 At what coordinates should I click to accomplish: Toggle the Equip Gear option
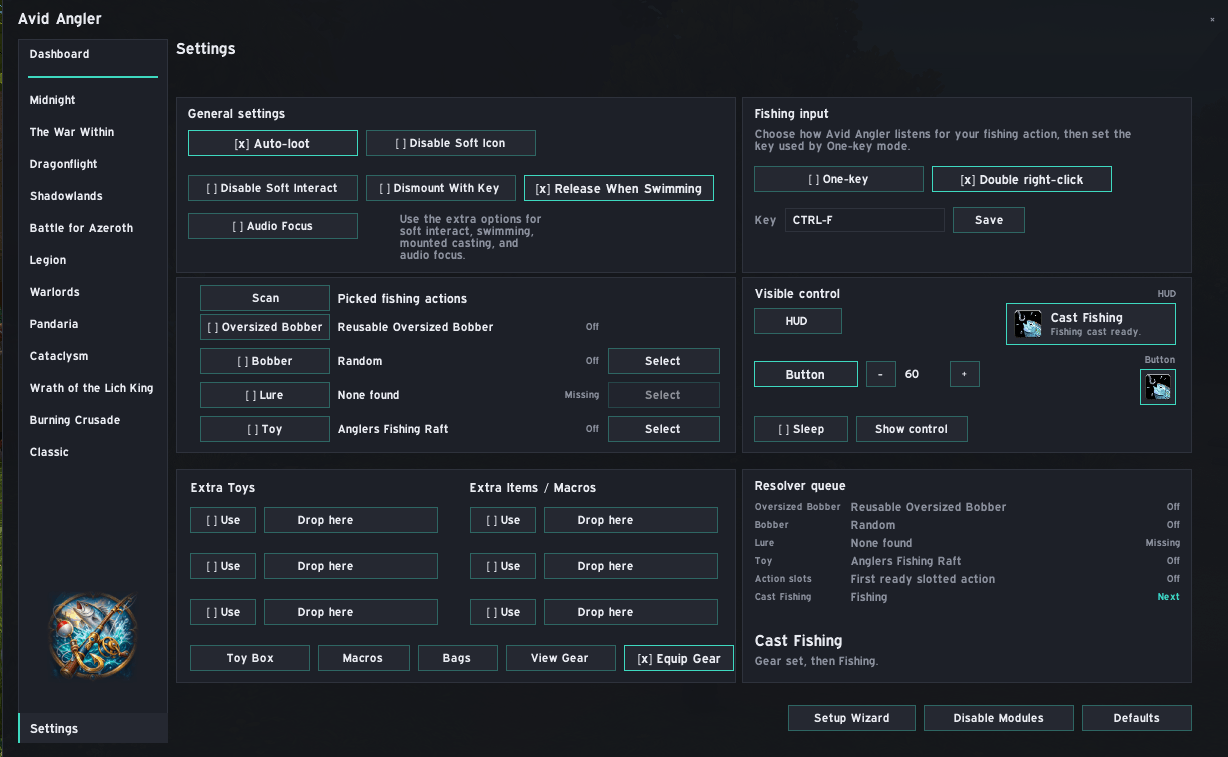(x=679, y=658)
